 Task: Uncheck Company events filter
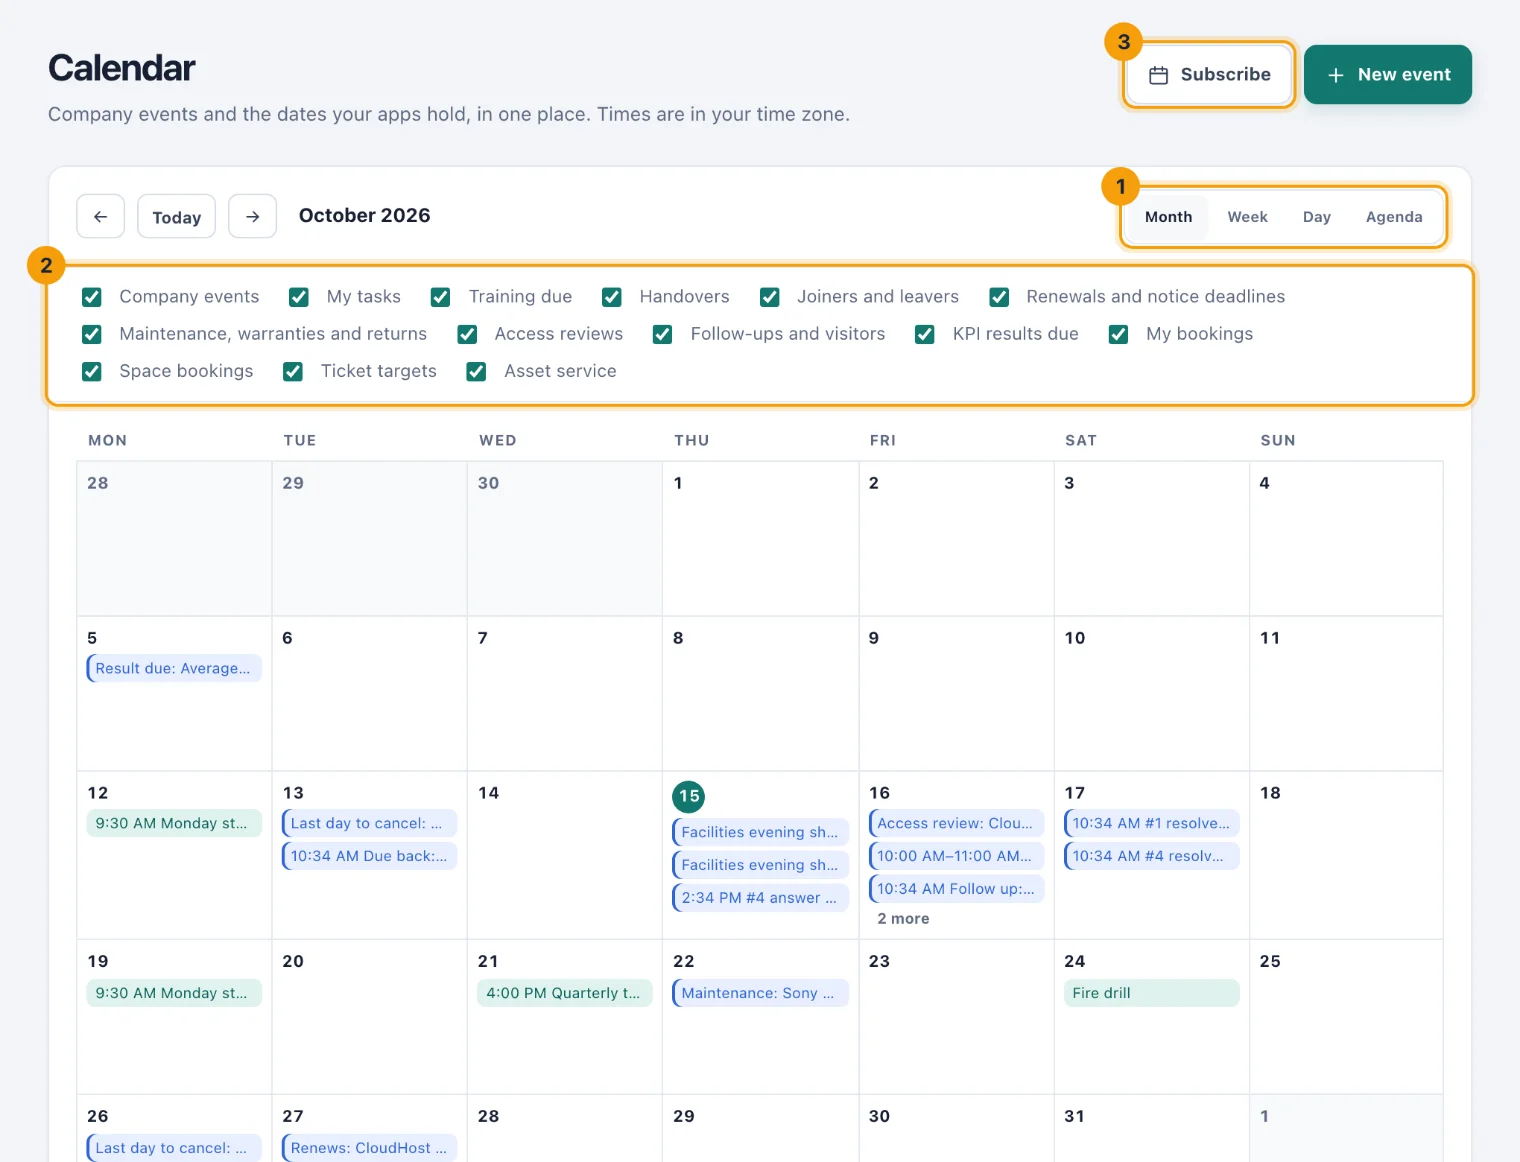click(92, 297)
